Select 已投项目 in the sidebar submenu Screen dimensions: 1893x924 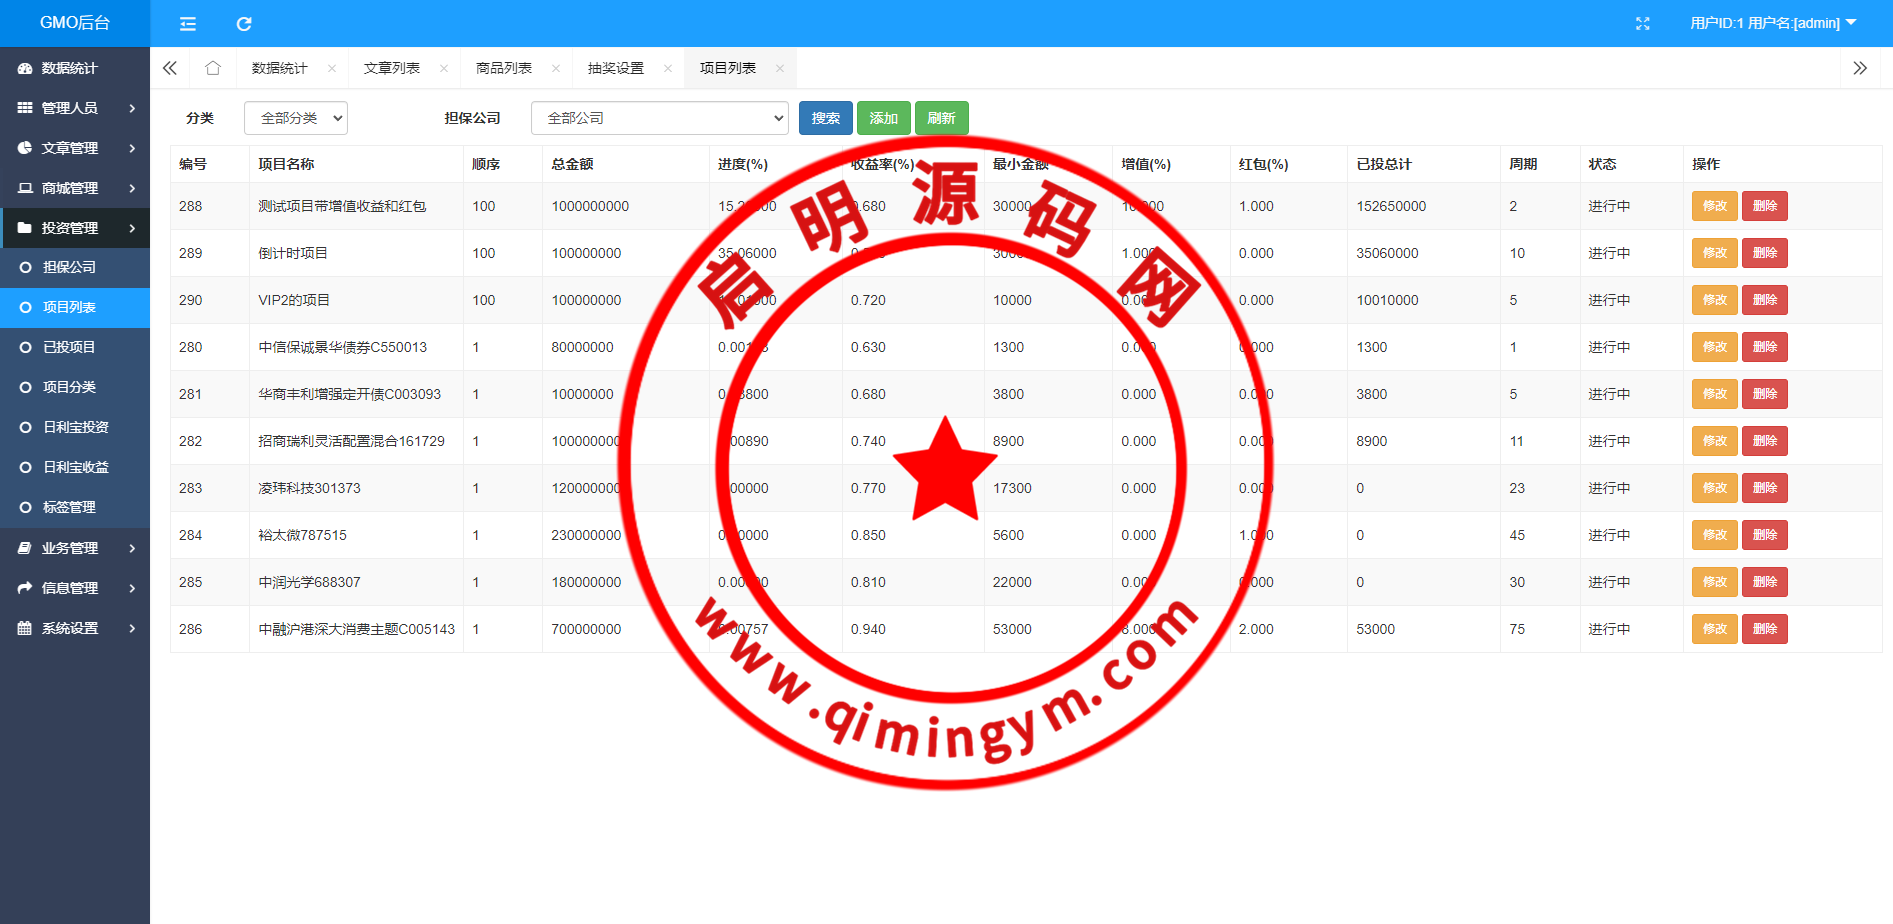(x=69, y=347)
